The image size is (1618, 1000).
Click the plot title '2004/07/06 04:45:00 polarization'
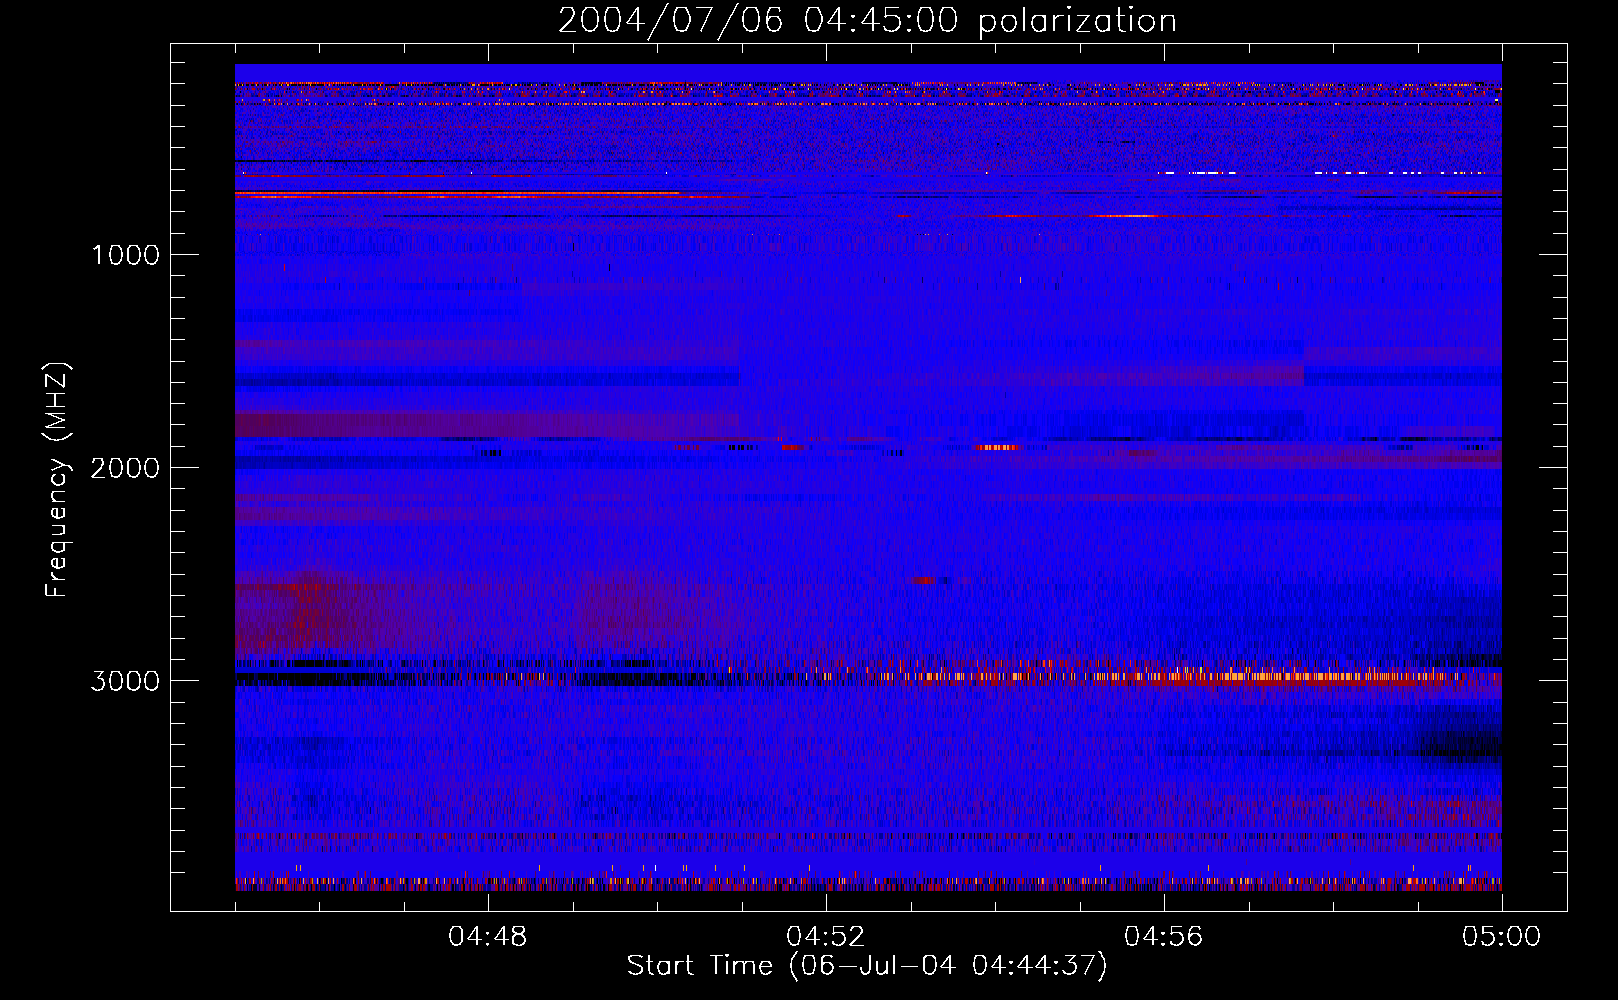point(867,21)
